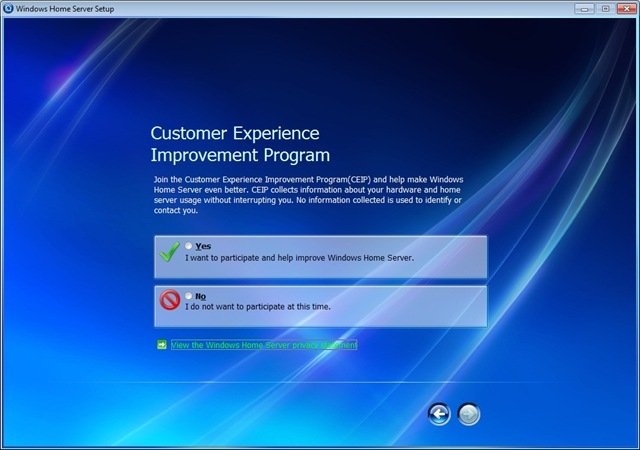This screenshot has height=450, width=640.
Task: Click the Windows Home Server Setup title icon
Action: click(8, 9)
